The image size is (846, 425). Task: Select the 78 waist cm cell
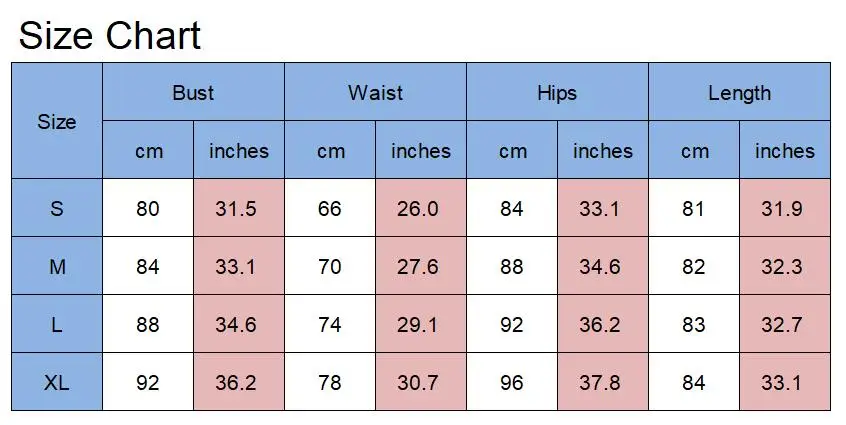(x=330, y=382)
